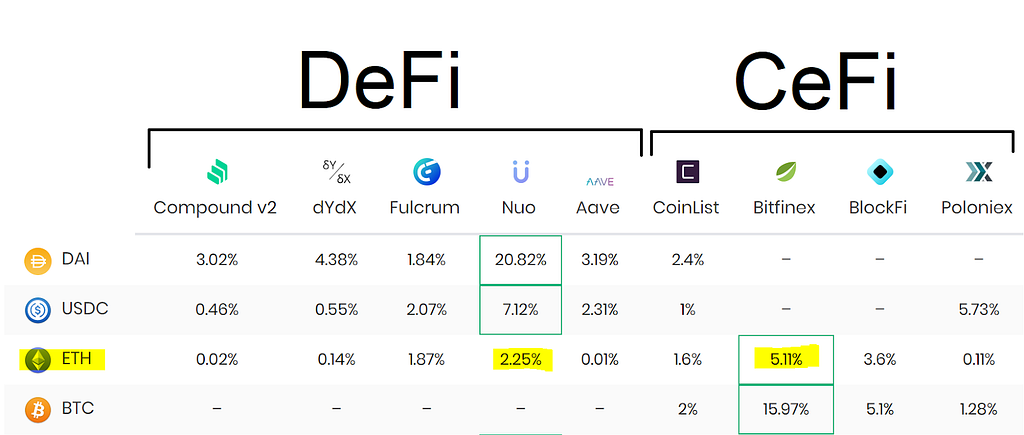
Task: Click the DAI coin icon
Action: pyautogui.click(x=38, y=260)
